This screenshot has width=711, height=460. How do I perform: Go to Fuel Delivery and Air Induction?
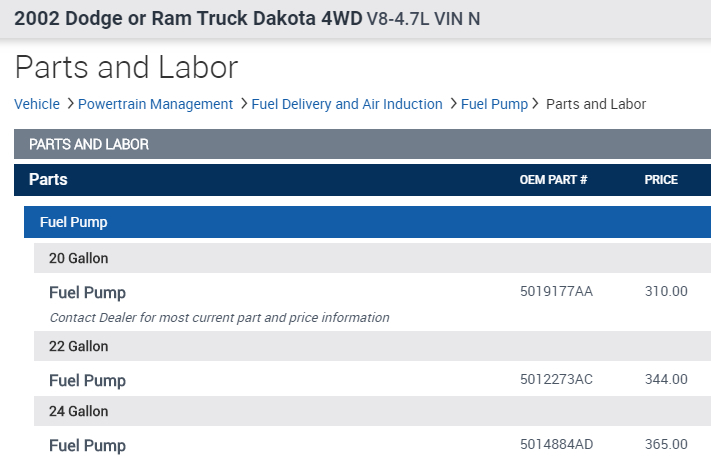pos(346,104)
